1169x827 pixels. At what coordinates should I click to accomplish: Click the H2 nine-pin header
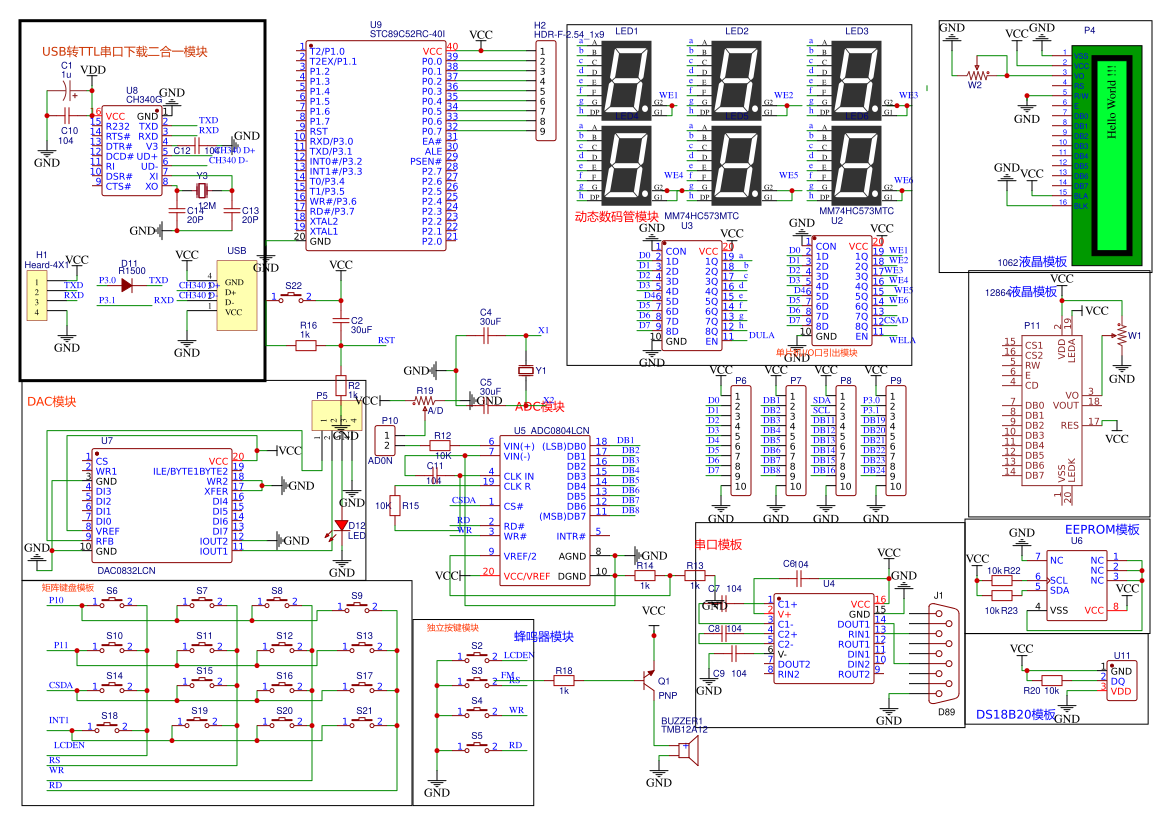click(x=545, y=91)
